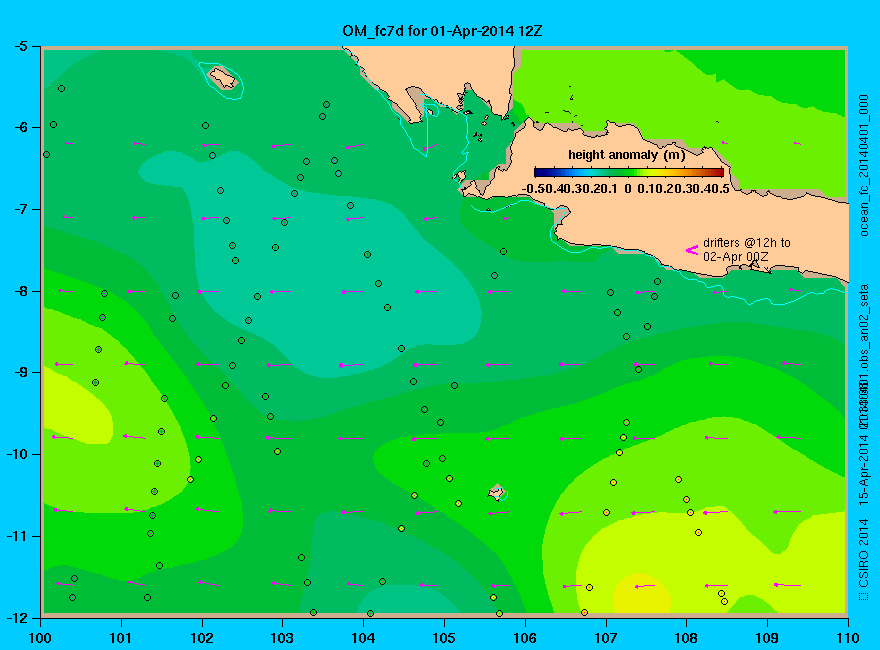Click longitude label "103" on the x-axis
The height and width of the screenshot is (650, 880).
pyautogui.click(x=282, y=638)
